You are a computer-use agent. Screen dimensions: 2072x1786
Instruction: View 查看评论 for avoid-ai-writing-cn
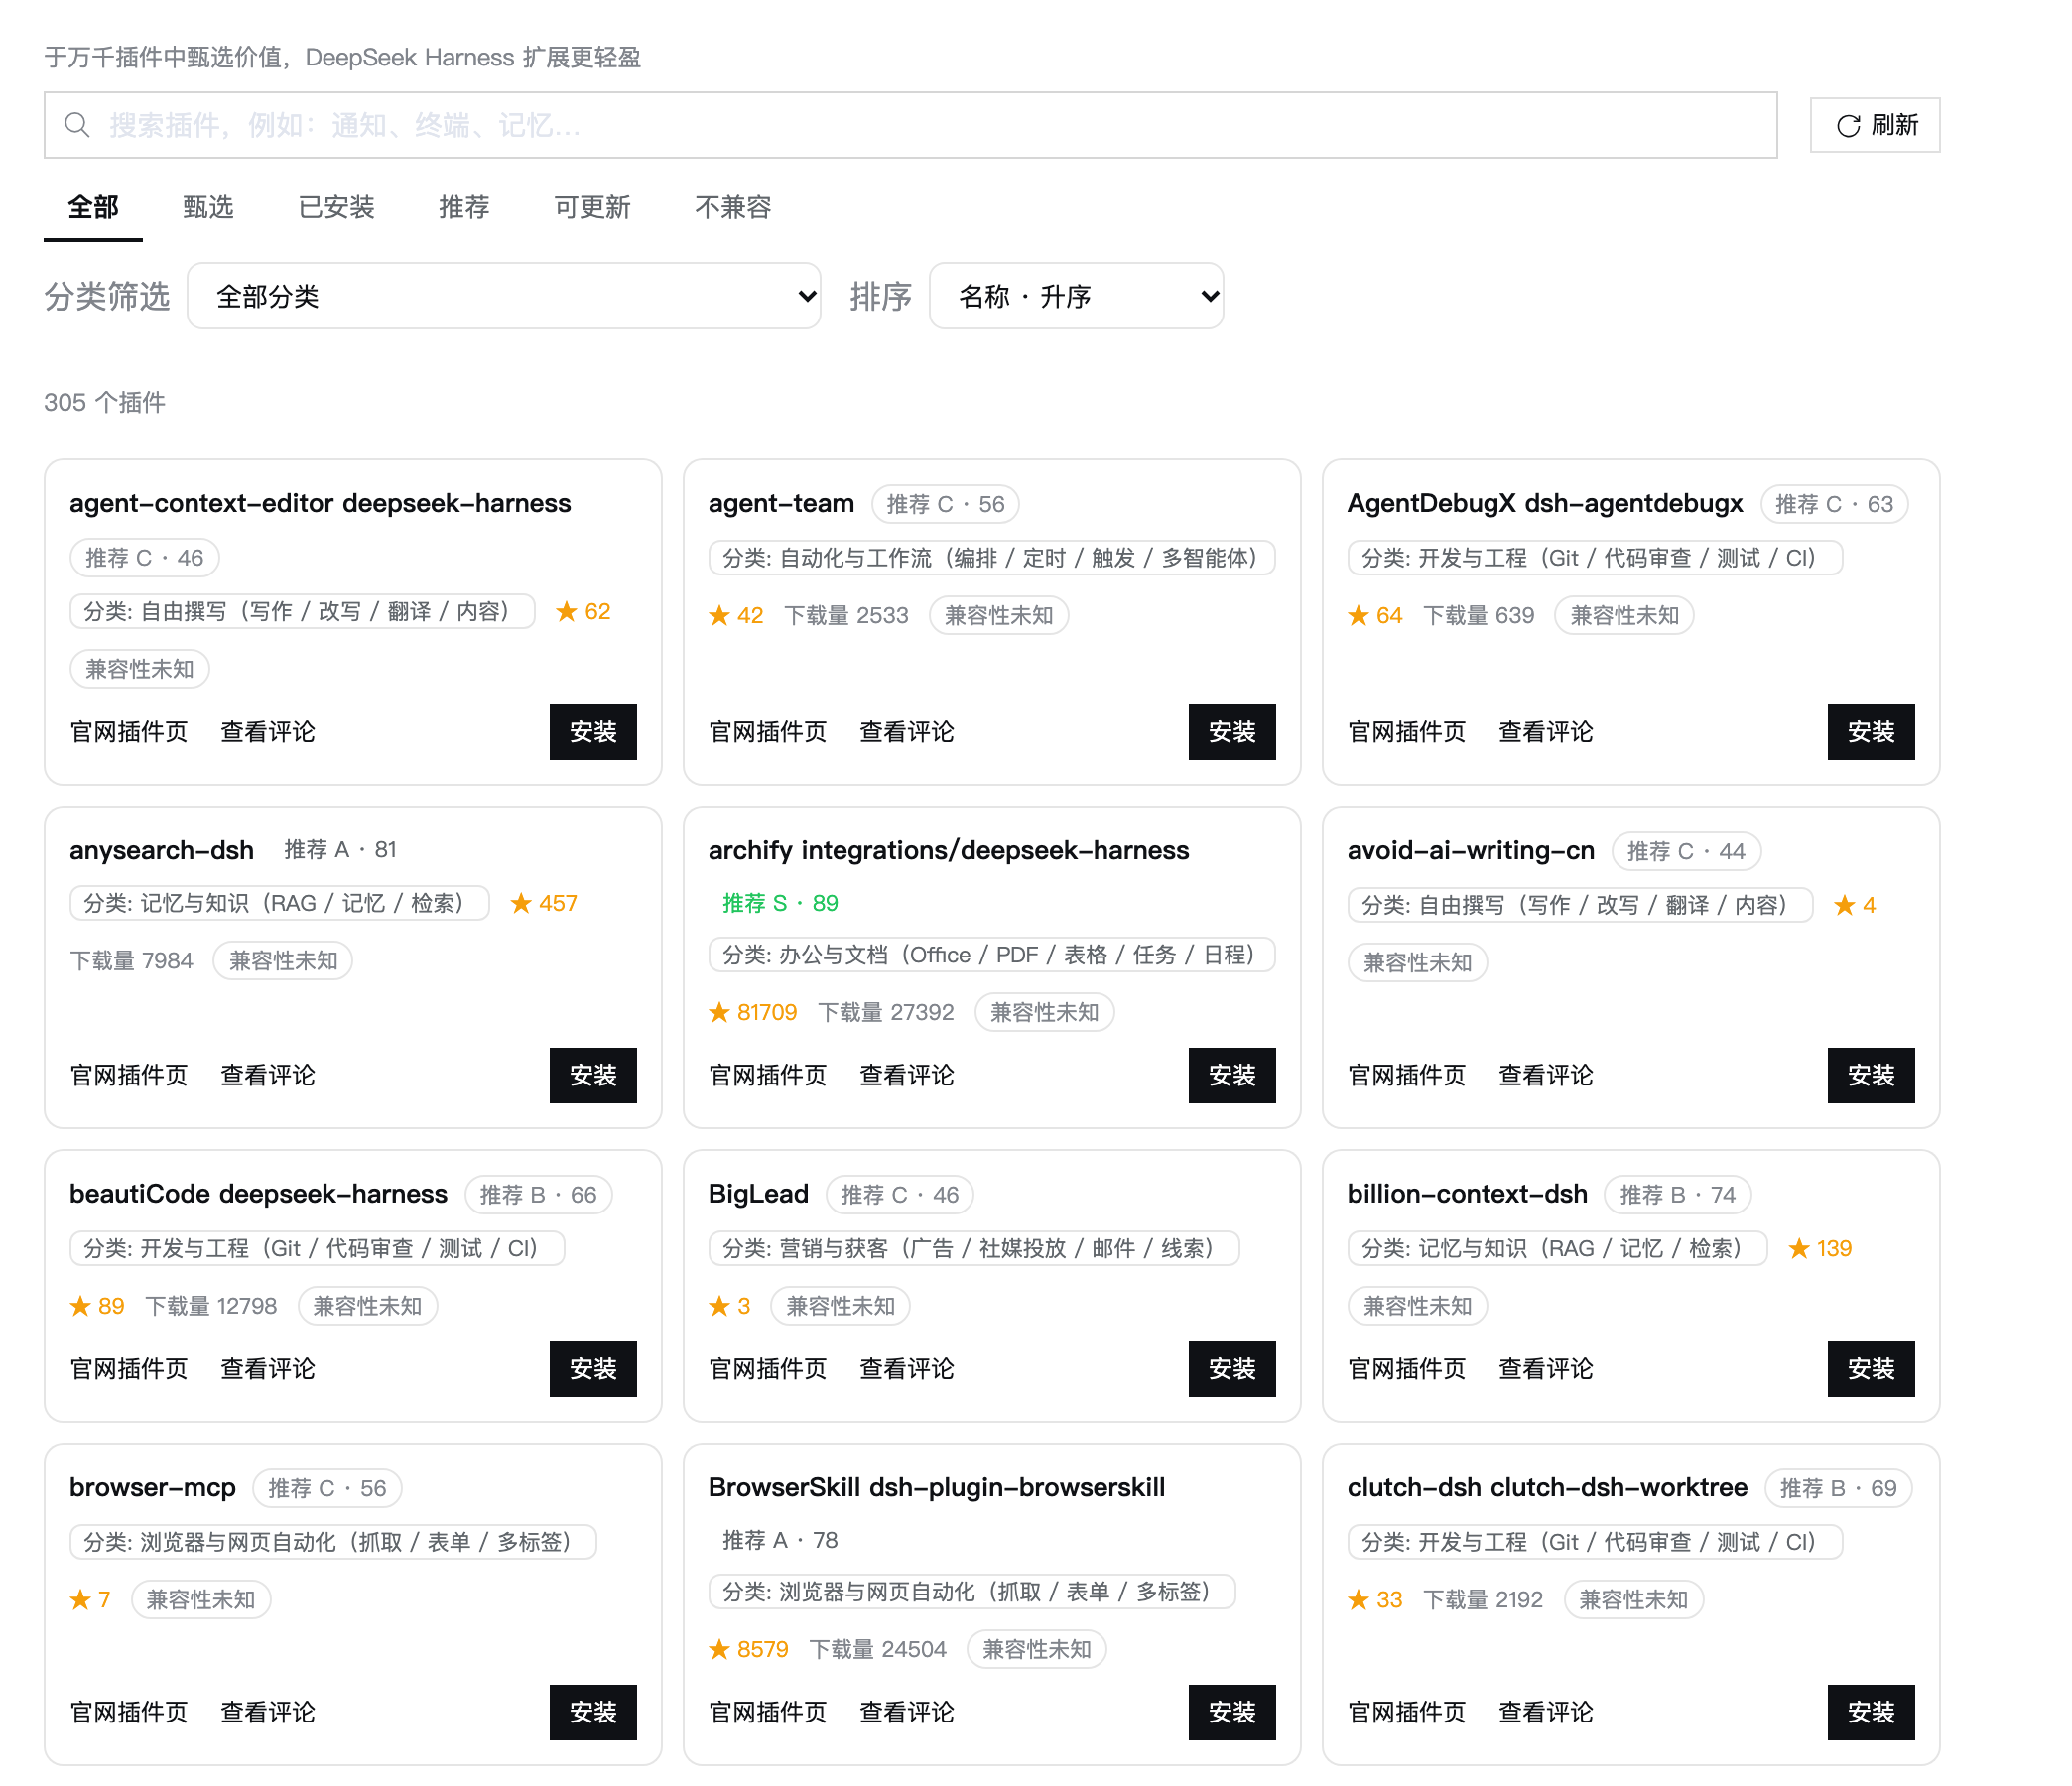(1546, 1075)
